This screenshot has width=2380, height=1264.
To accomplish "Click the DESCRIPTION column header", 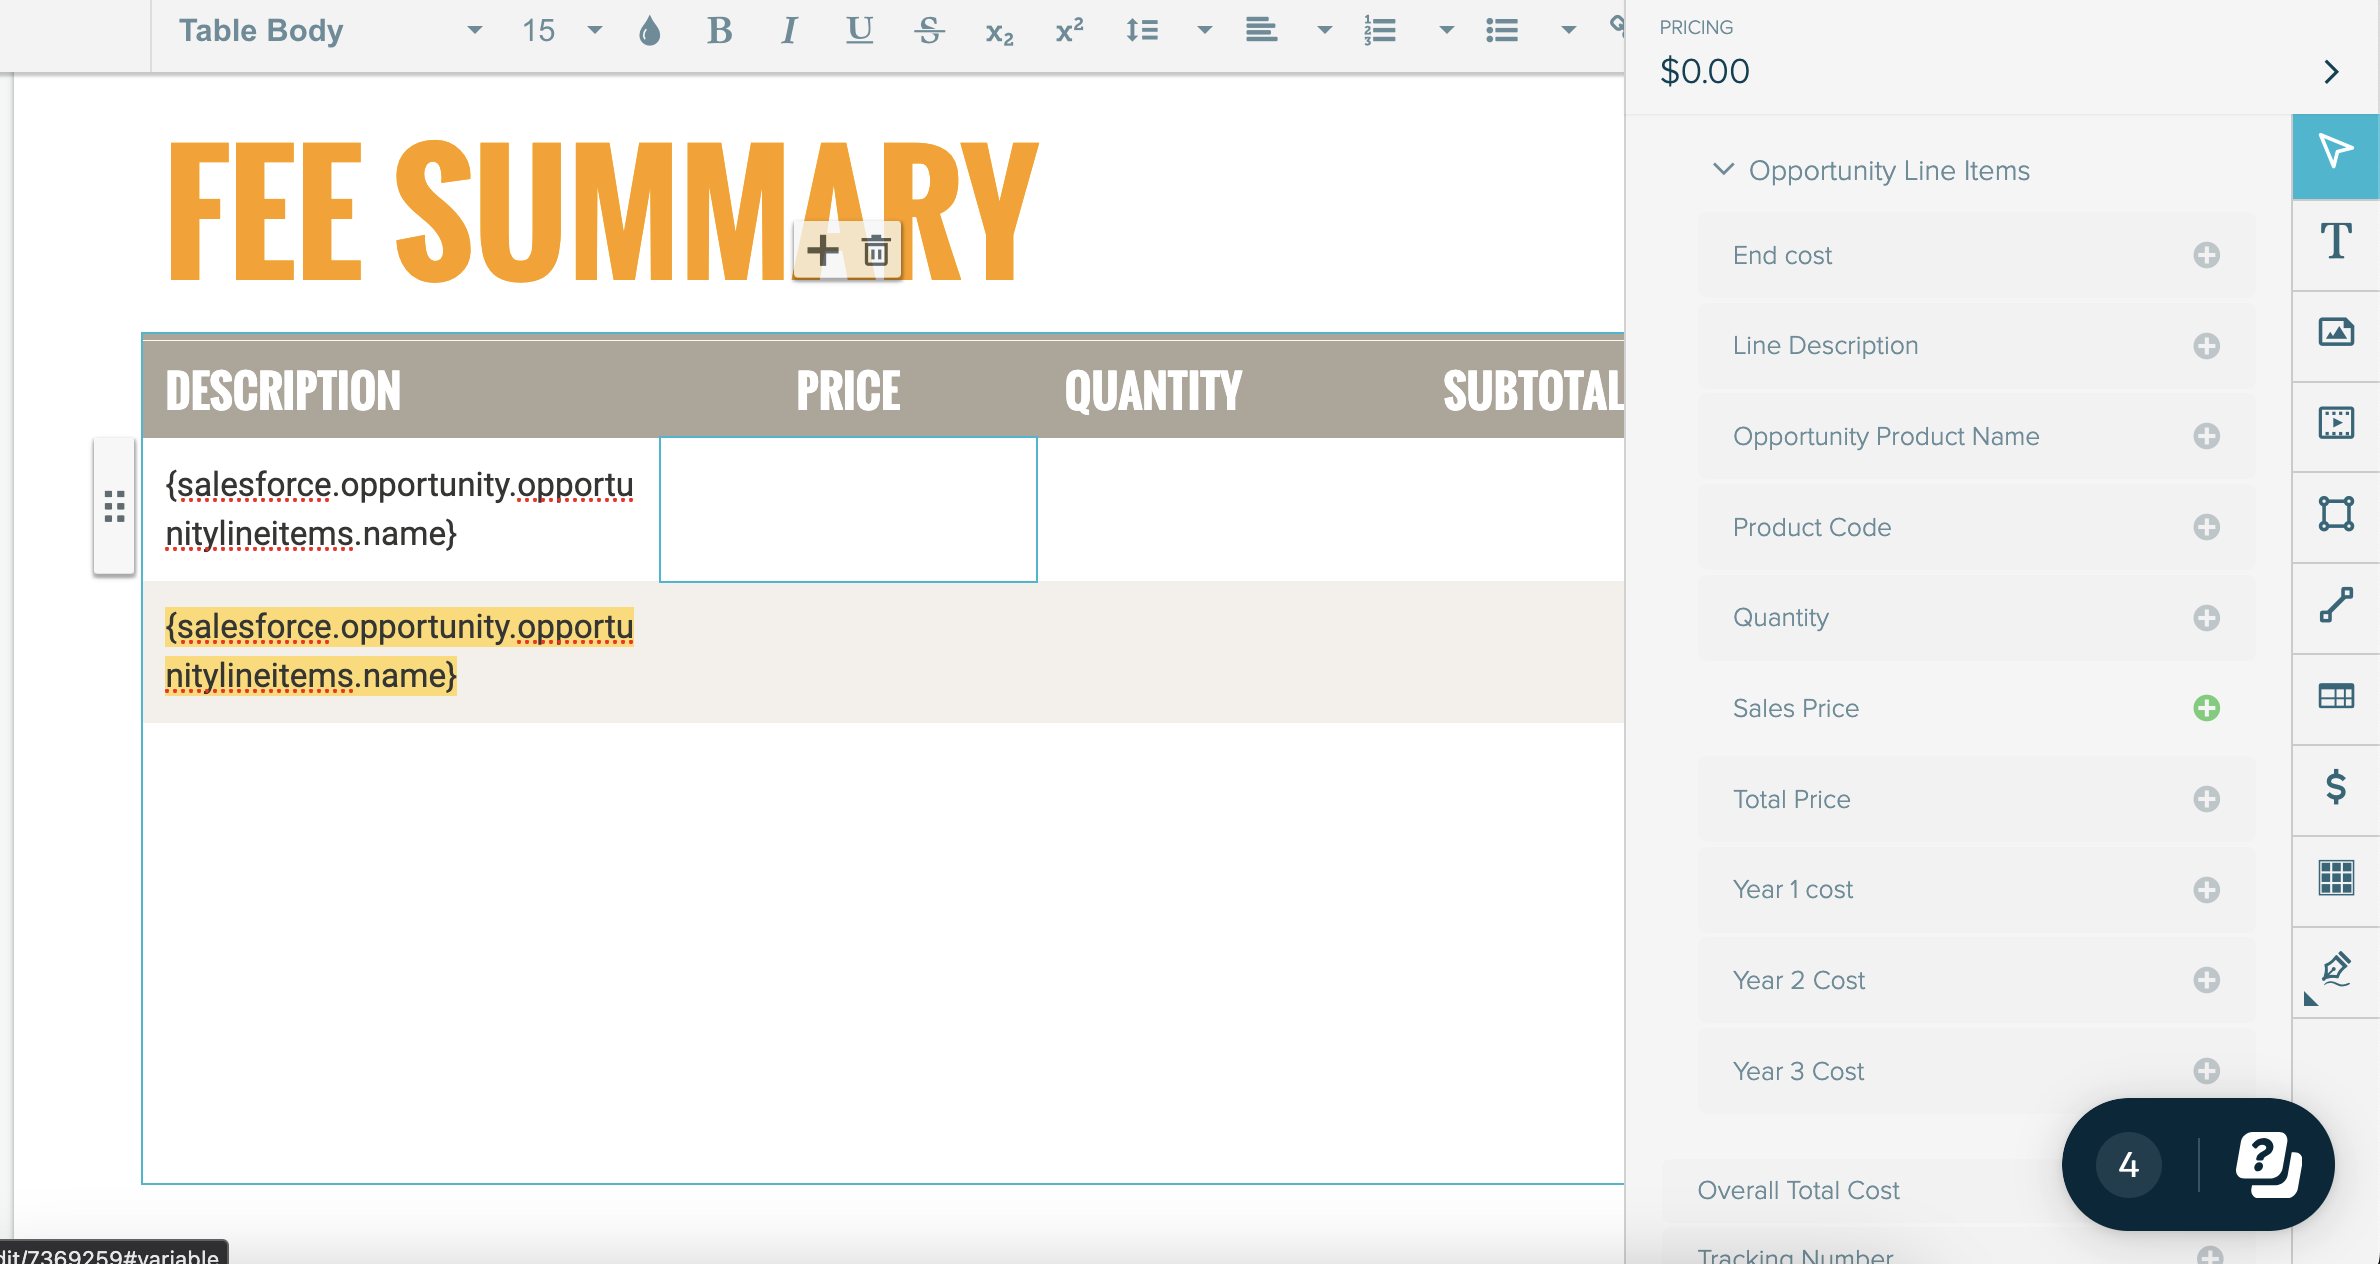I will click(x=283, y=391).
